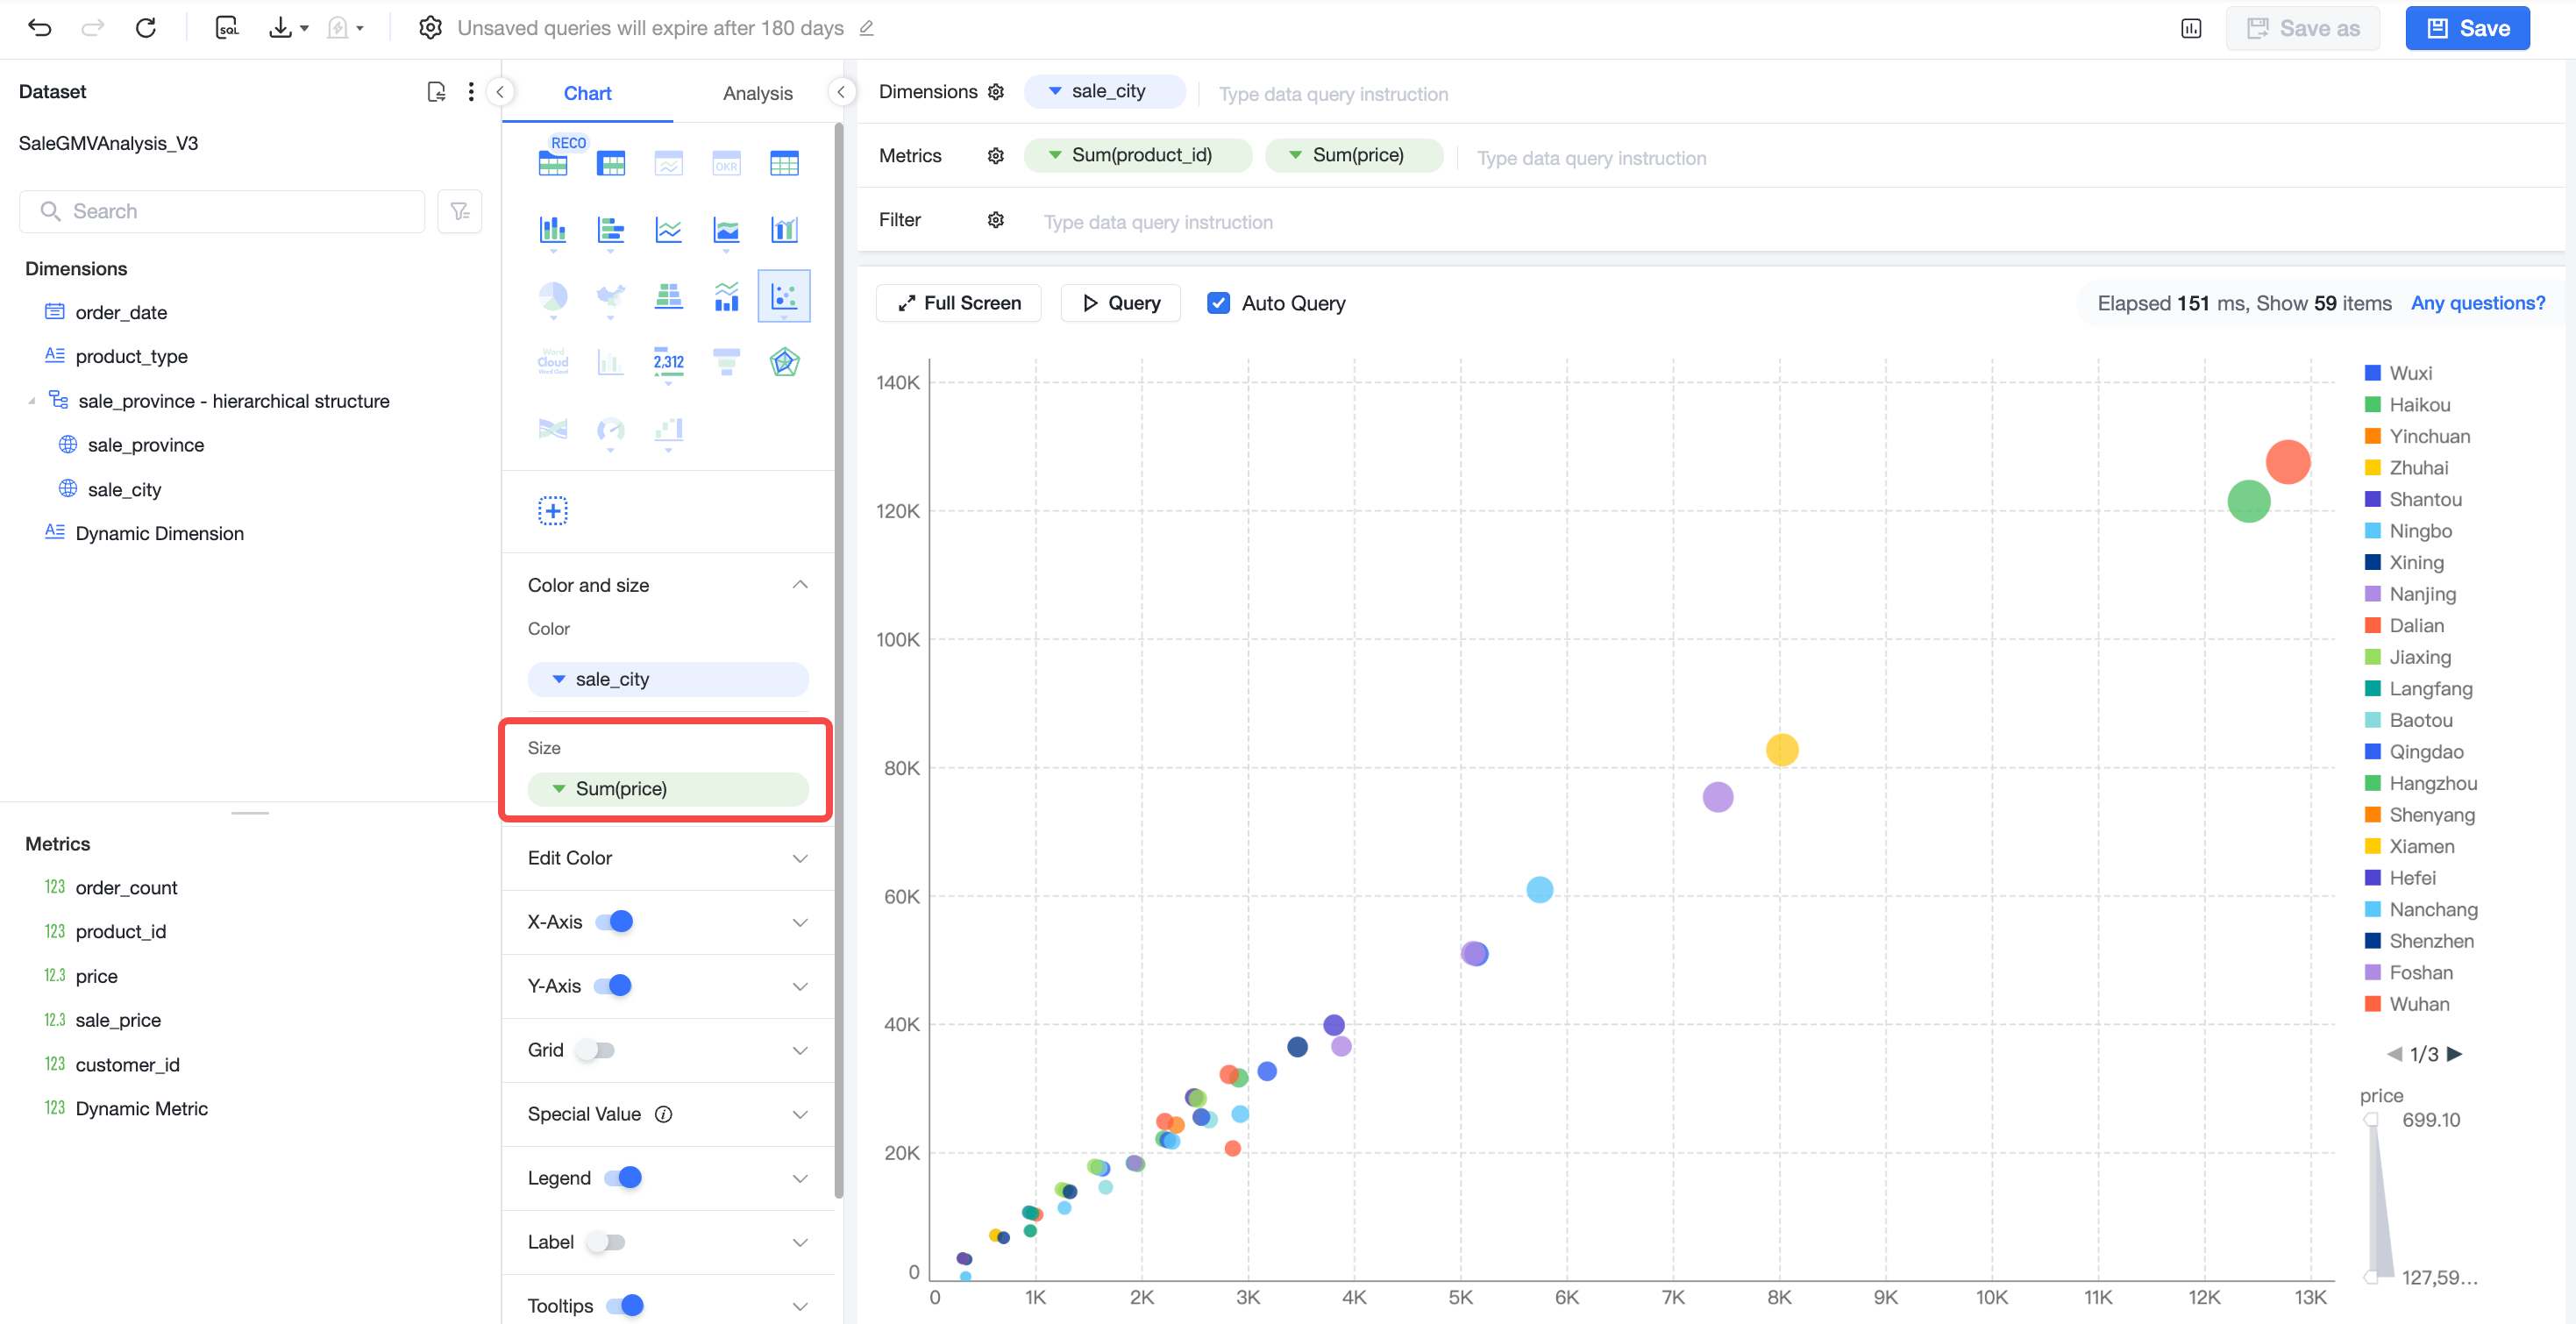The width and height of the screenshot is (2576, 1324).
Task: Open Dimensions settings gear icon
Action: (995, 92)
